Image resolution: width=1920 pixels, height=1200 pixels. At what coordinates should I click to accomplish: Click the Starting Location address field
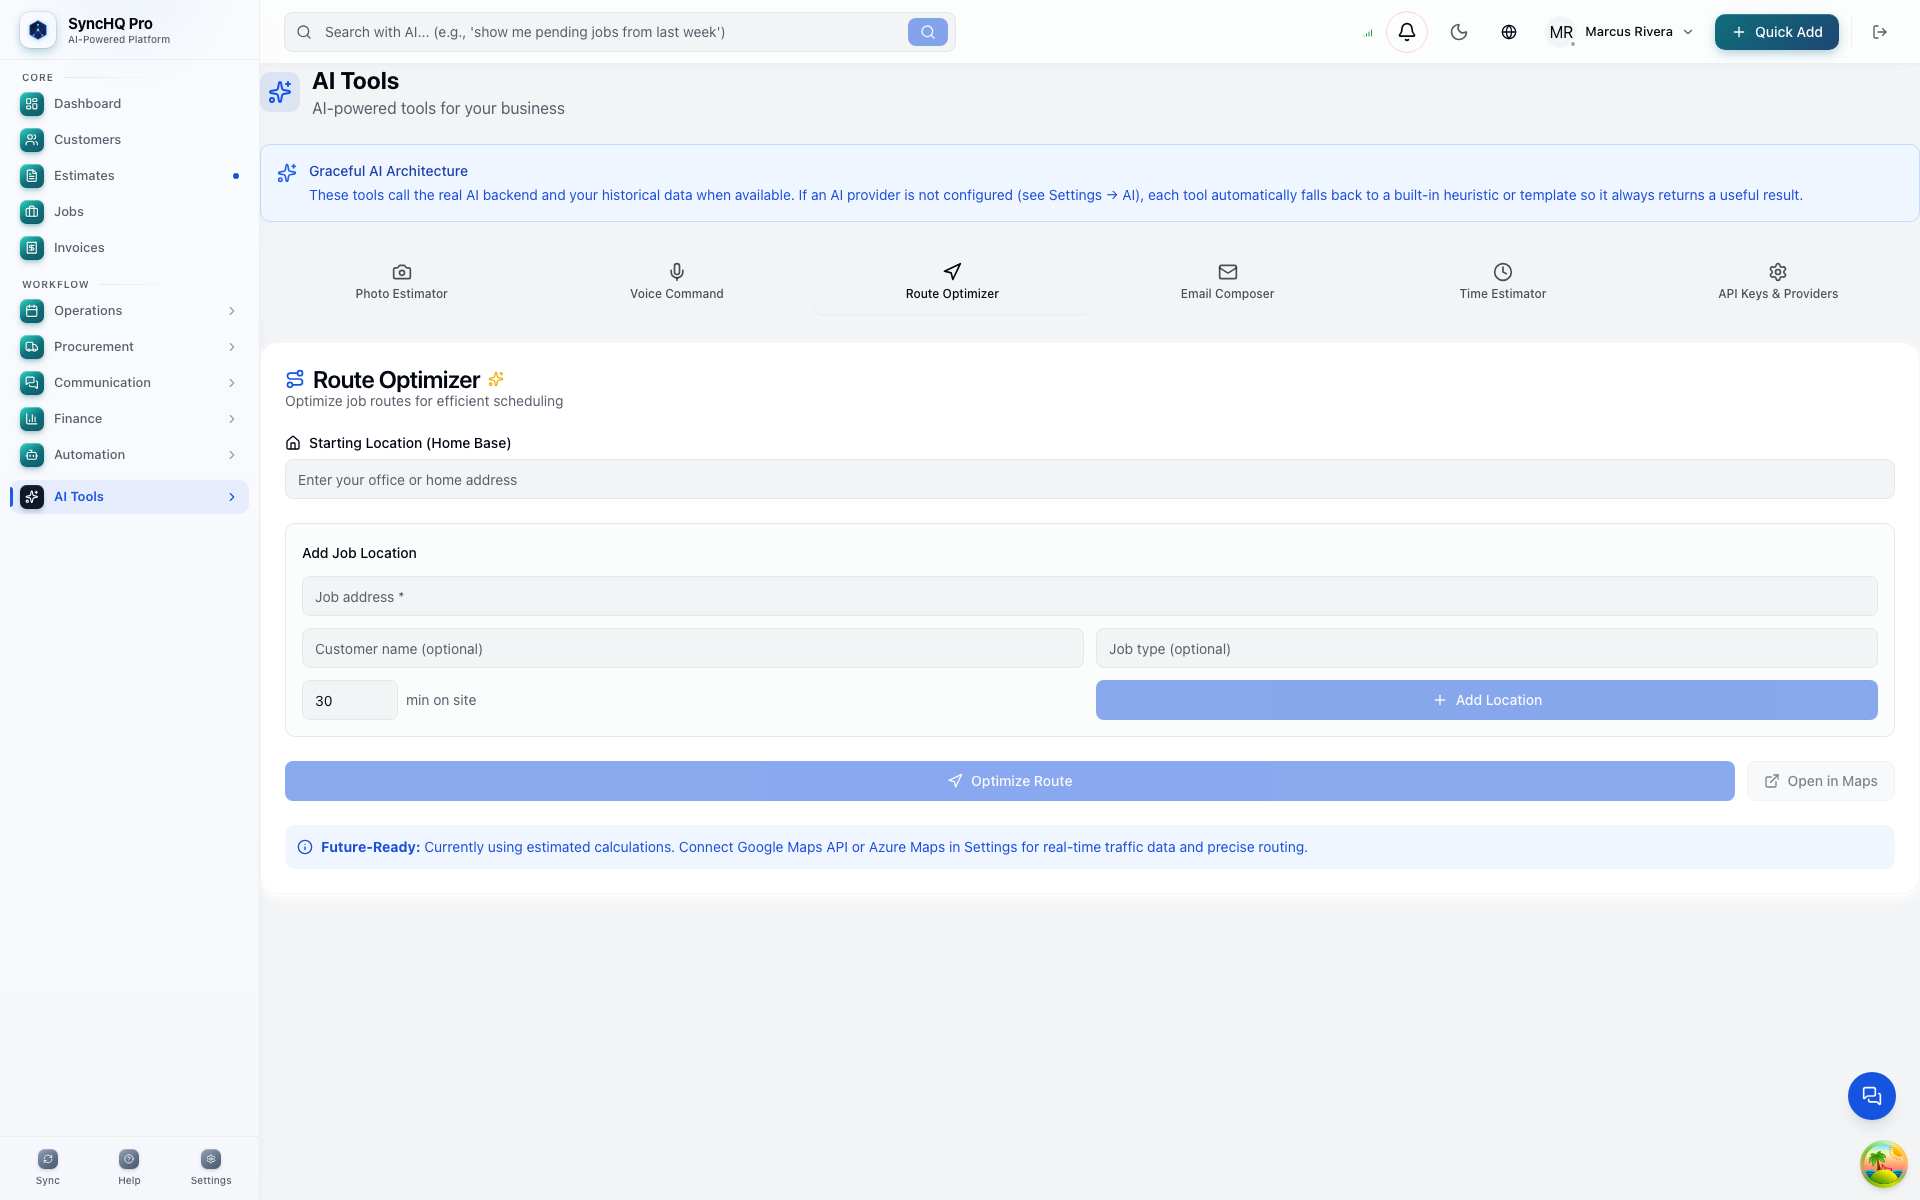click(x=1089, y=480)
